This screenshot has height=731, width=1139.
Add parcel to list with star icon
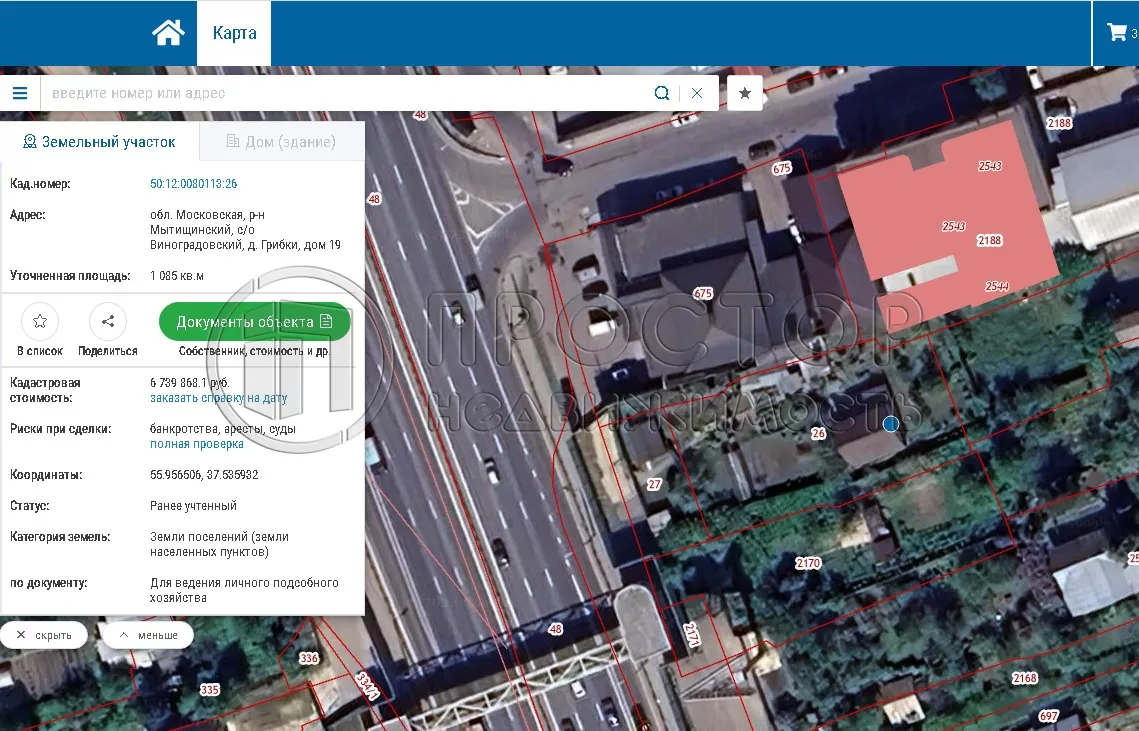(40, 322)
